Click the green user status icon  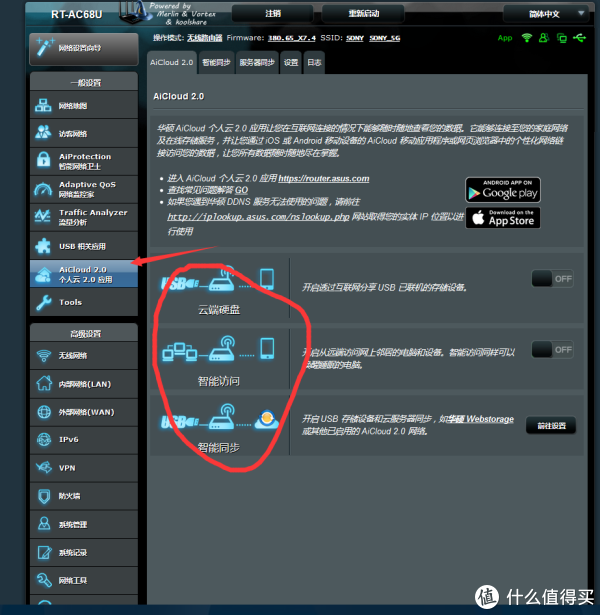click(x=544, y=38)
